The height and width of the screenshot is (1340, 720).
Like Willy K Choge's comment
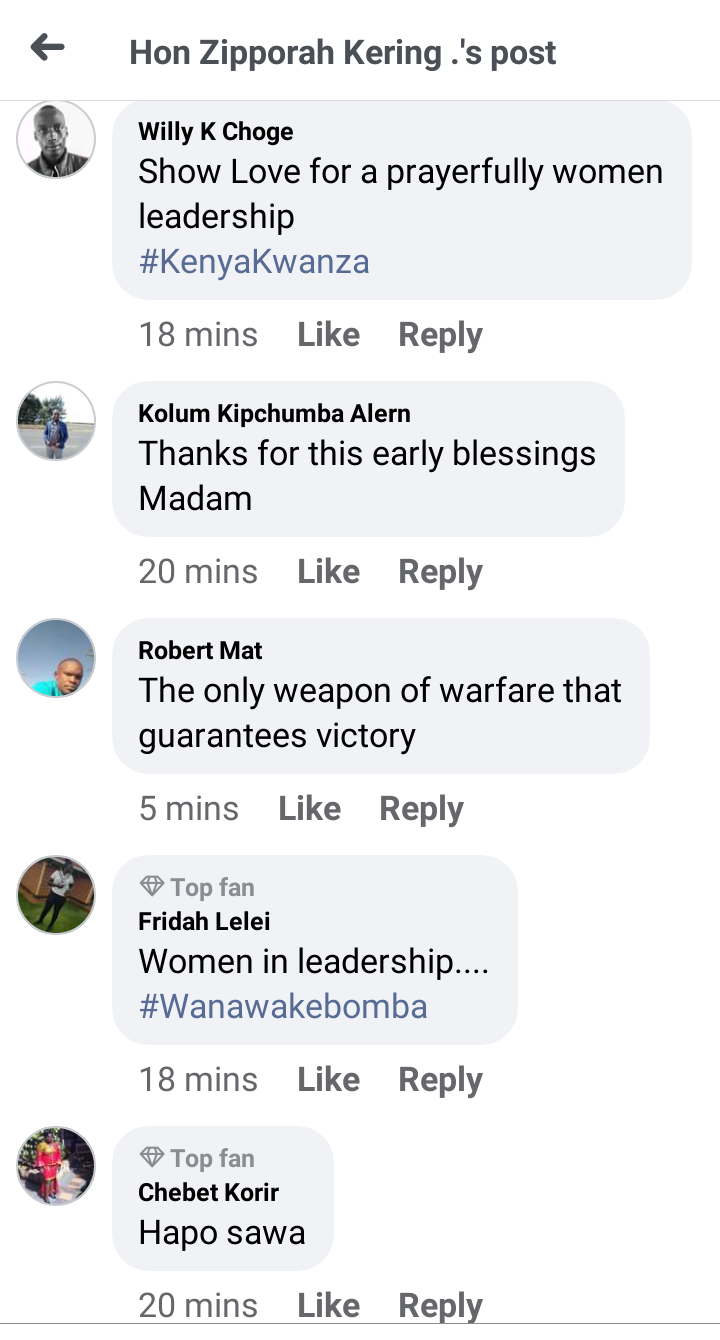point(328,334)
